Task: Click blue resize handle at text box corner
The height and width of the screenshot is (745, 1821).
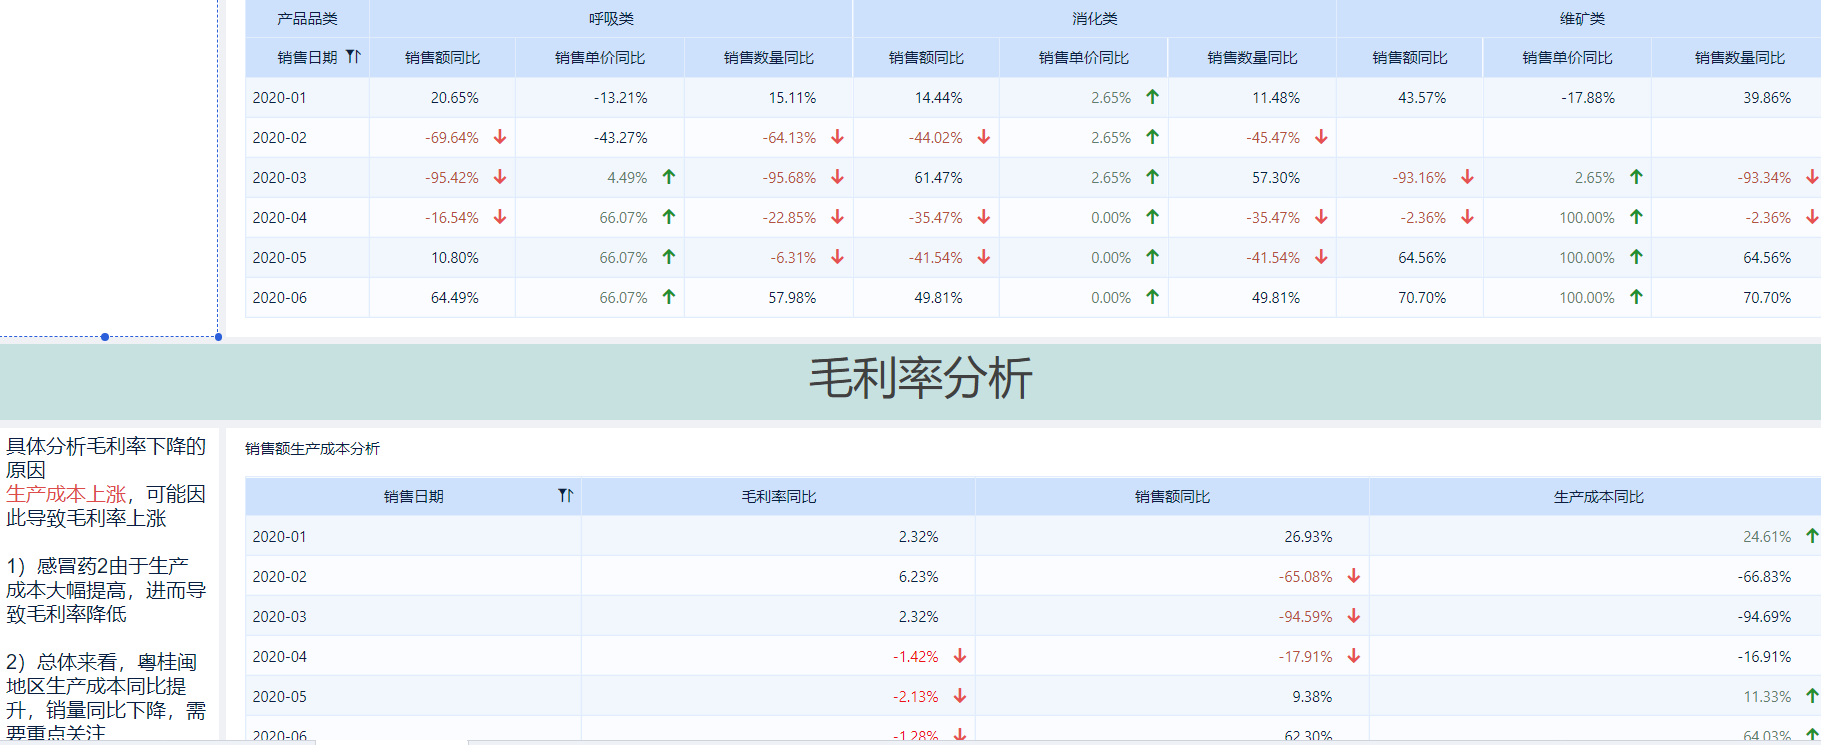Action: (218, 337)
